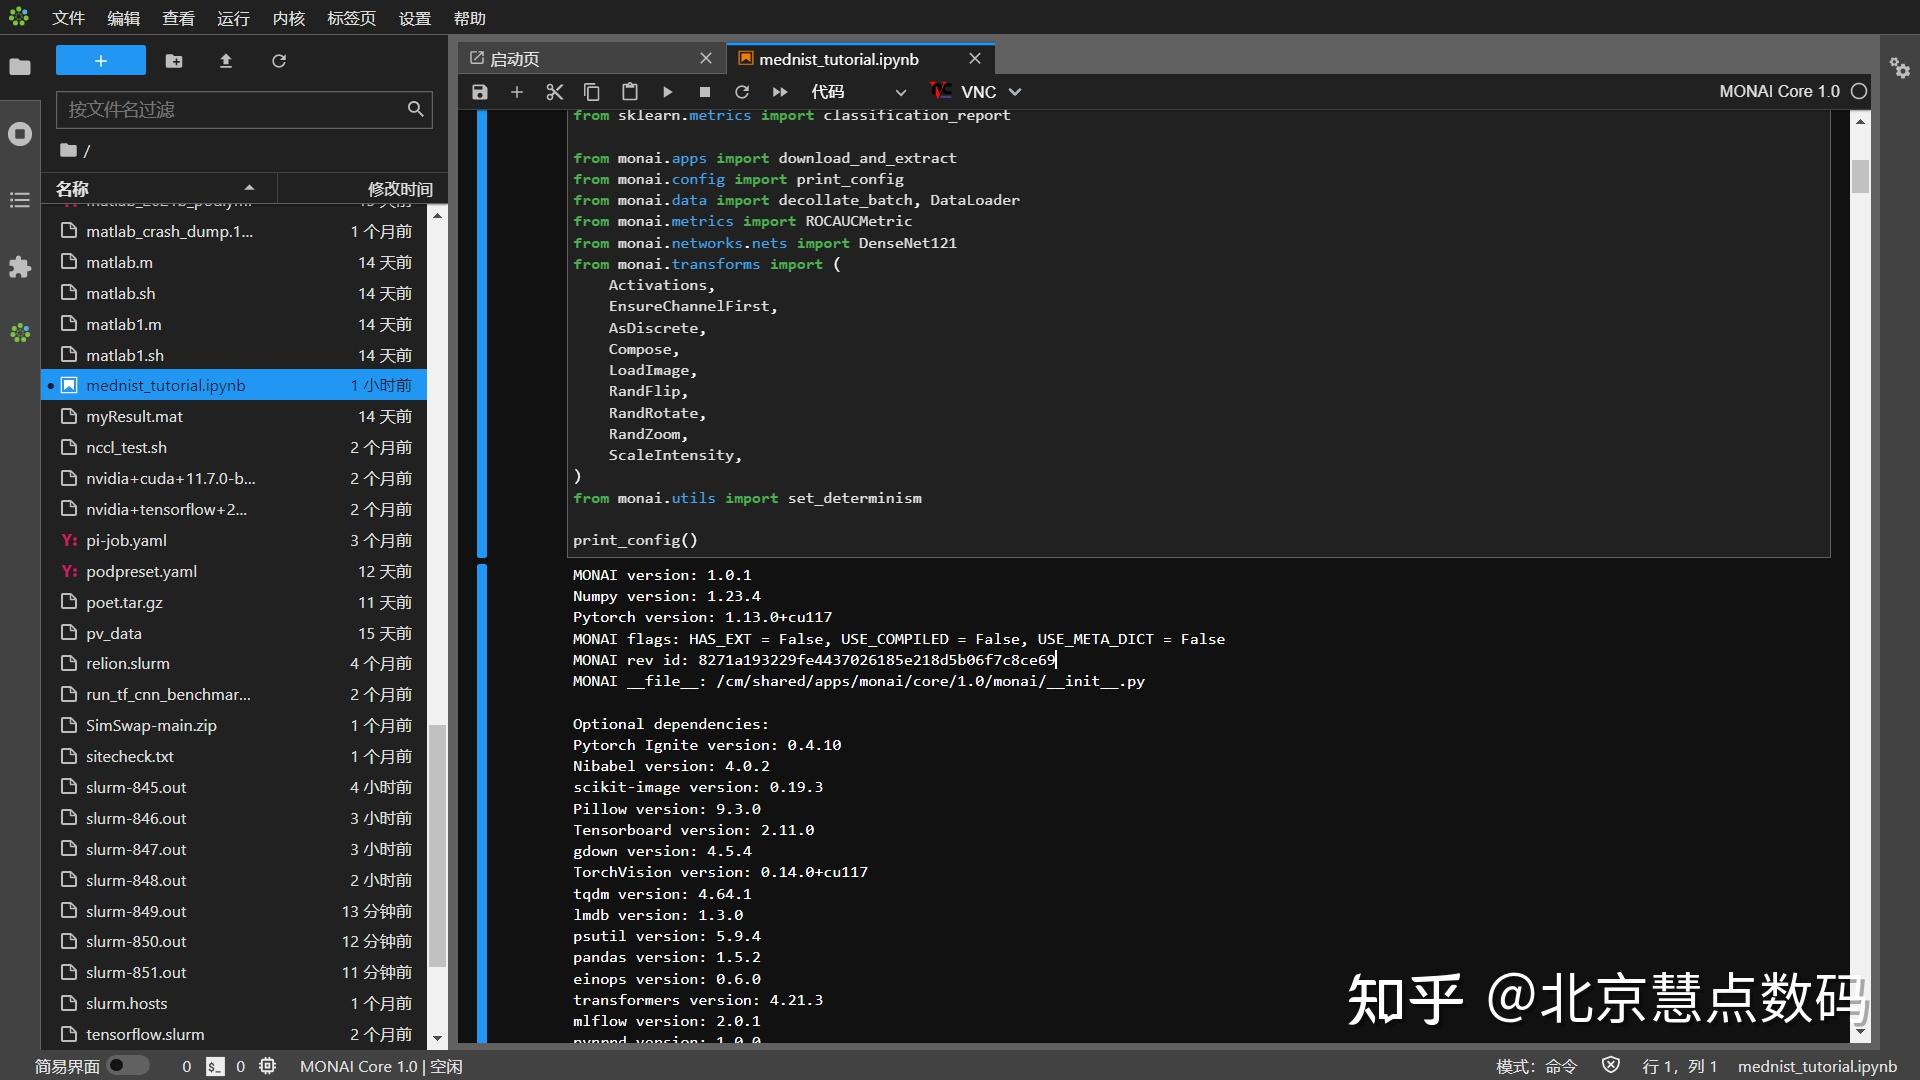1920x1080 pixels.
Task: Open the extension manager sidebar
Action: [20, 267]
